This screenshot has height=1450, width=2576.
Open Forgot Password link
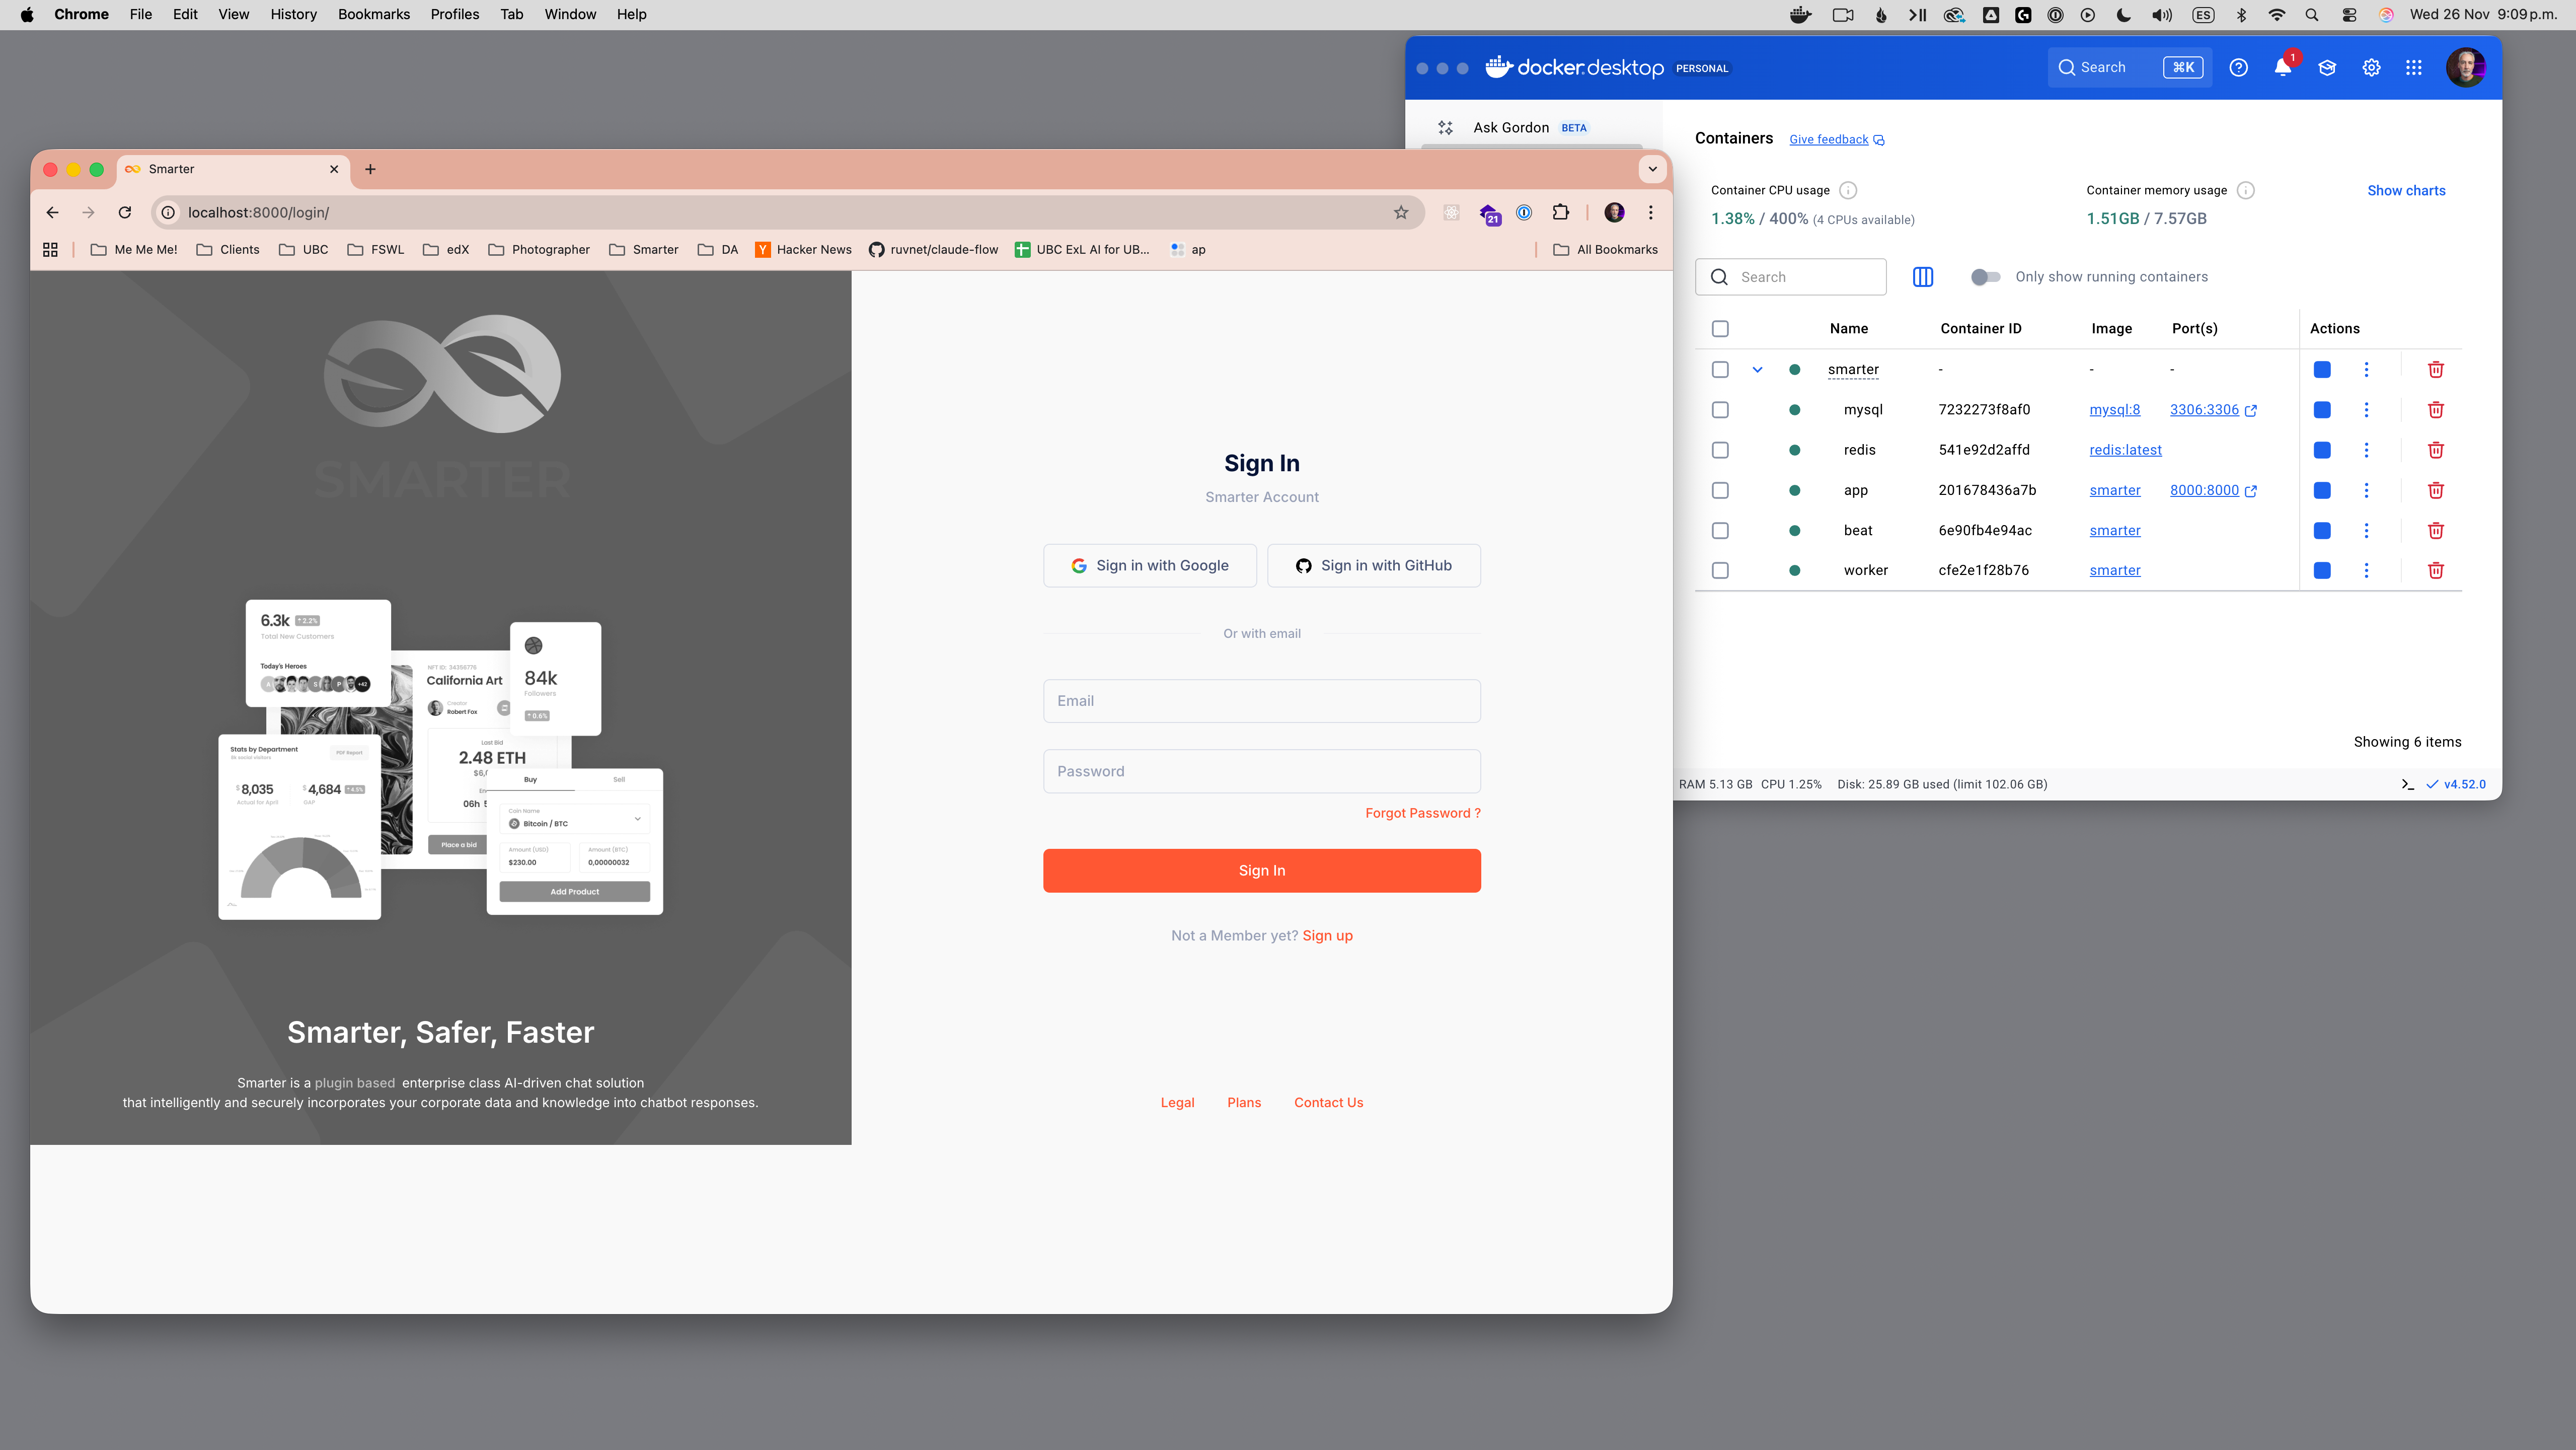[1422, 813]
